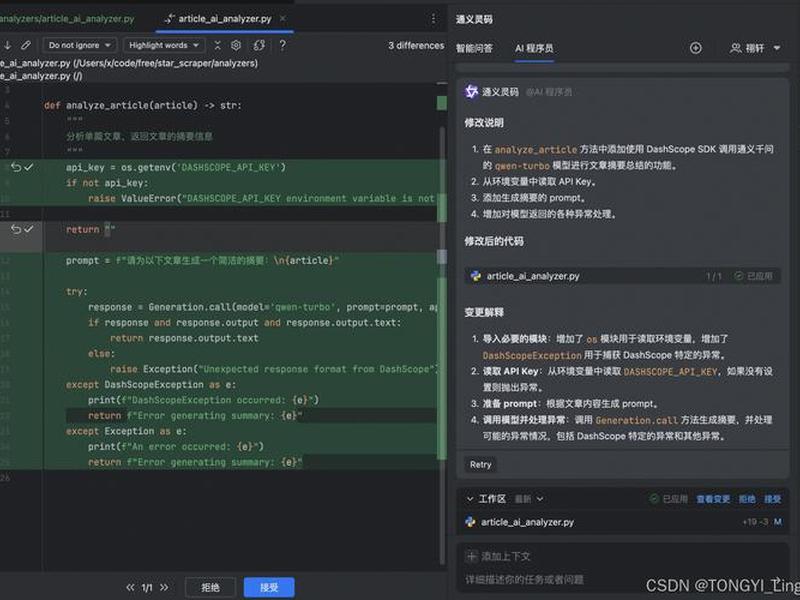Screen dimensions: 800x600
Task: Select the analyzers/article_ai_analyzer.py tab
Action: (x=67, y=19)
